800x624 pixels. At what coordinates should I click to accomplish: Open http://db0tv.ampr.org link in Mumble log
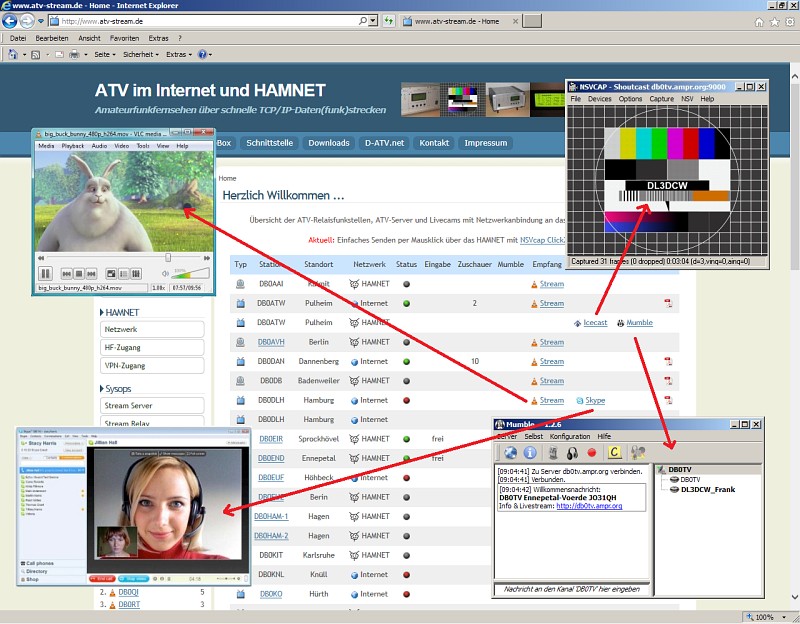tap(589, 506)
